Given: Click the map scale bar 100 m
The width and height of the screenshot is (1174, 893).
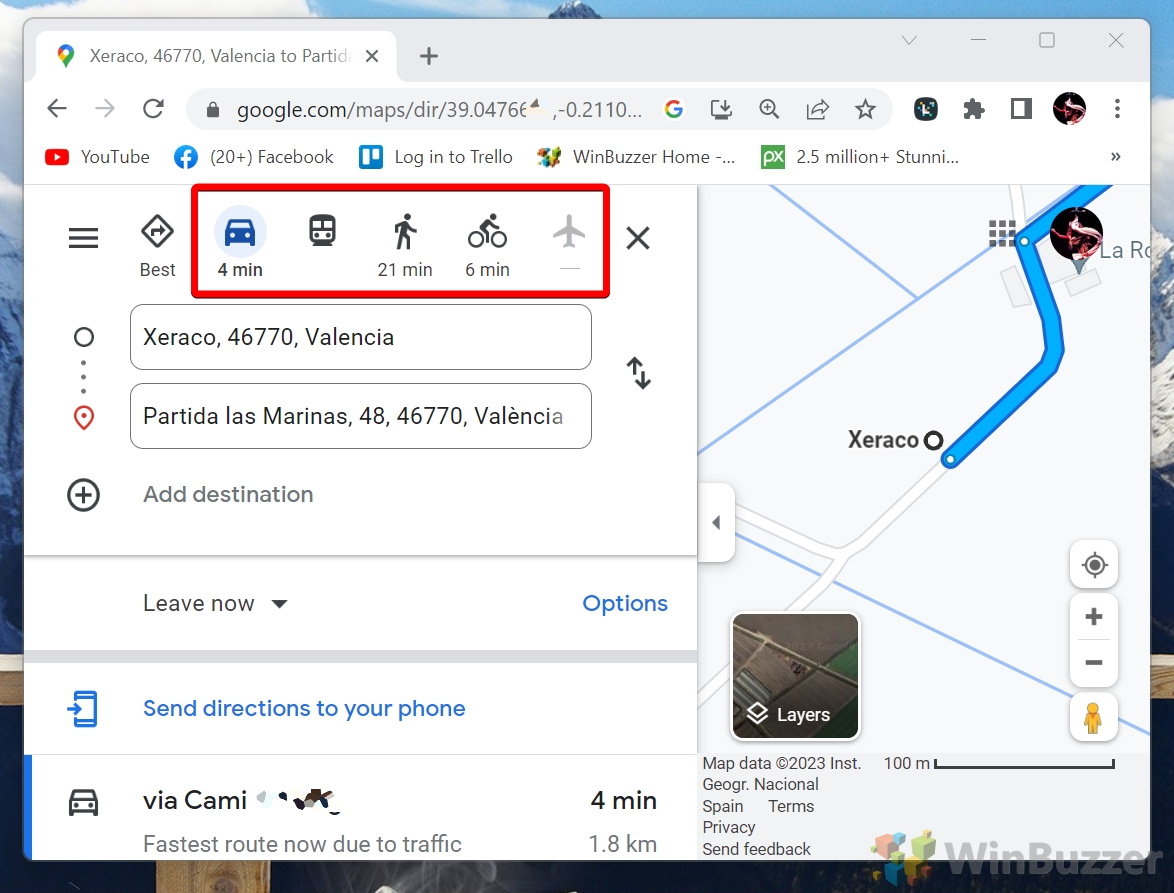Looking at the screenshot, I should (999, 764).
